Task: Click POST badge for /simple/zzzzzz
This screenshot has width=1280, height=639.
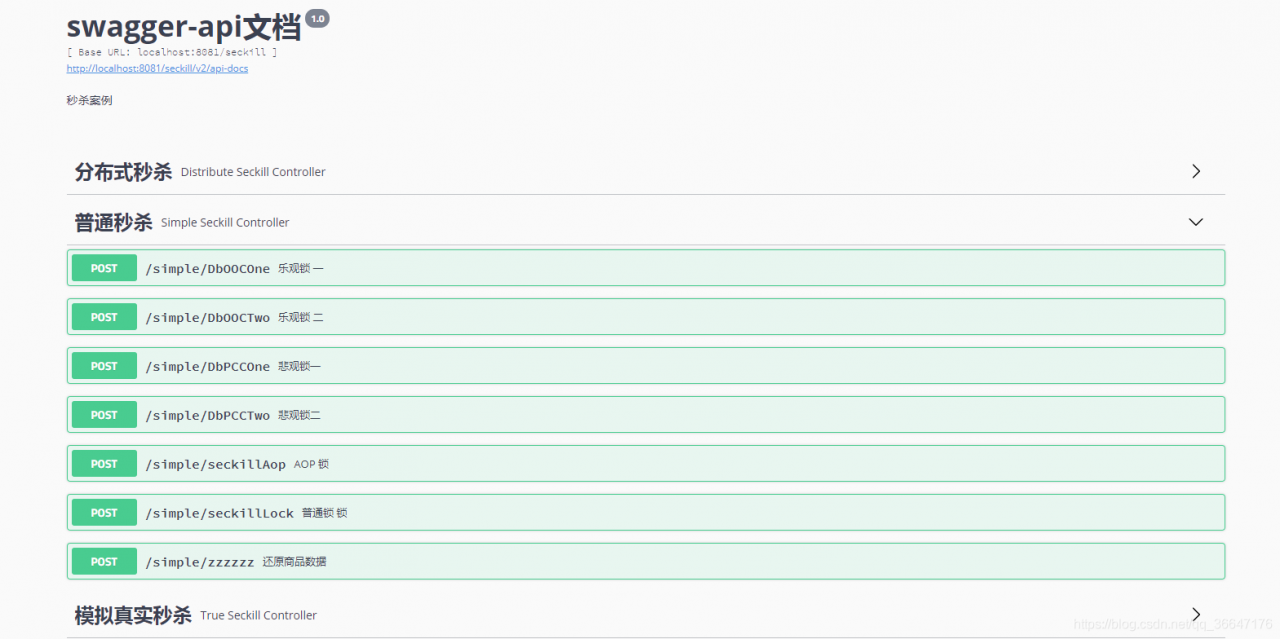Action: tap(104, 562)
